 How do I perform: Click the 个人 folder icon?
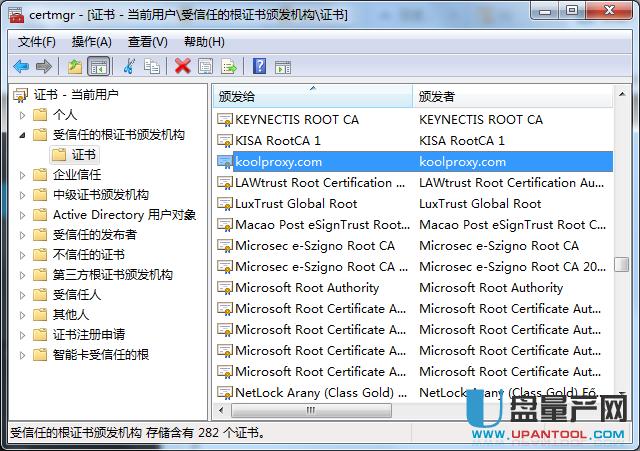[x=40, y=115]
